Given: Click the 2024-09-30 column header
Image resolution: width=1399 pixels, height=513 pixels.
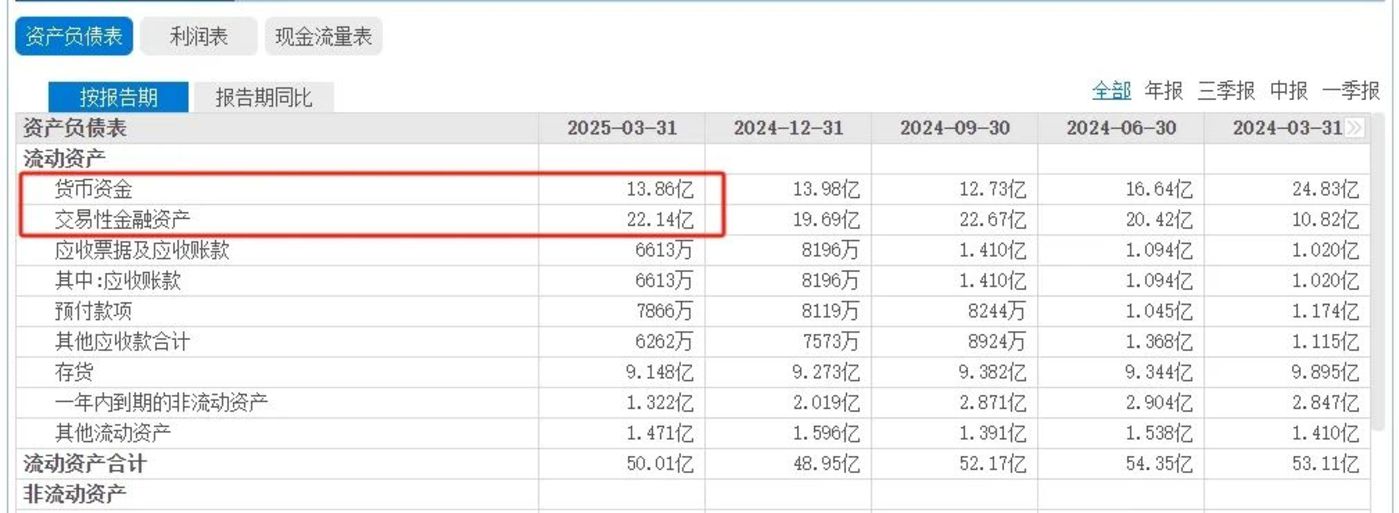Looking at the screenshot, I should coord(954,128).
